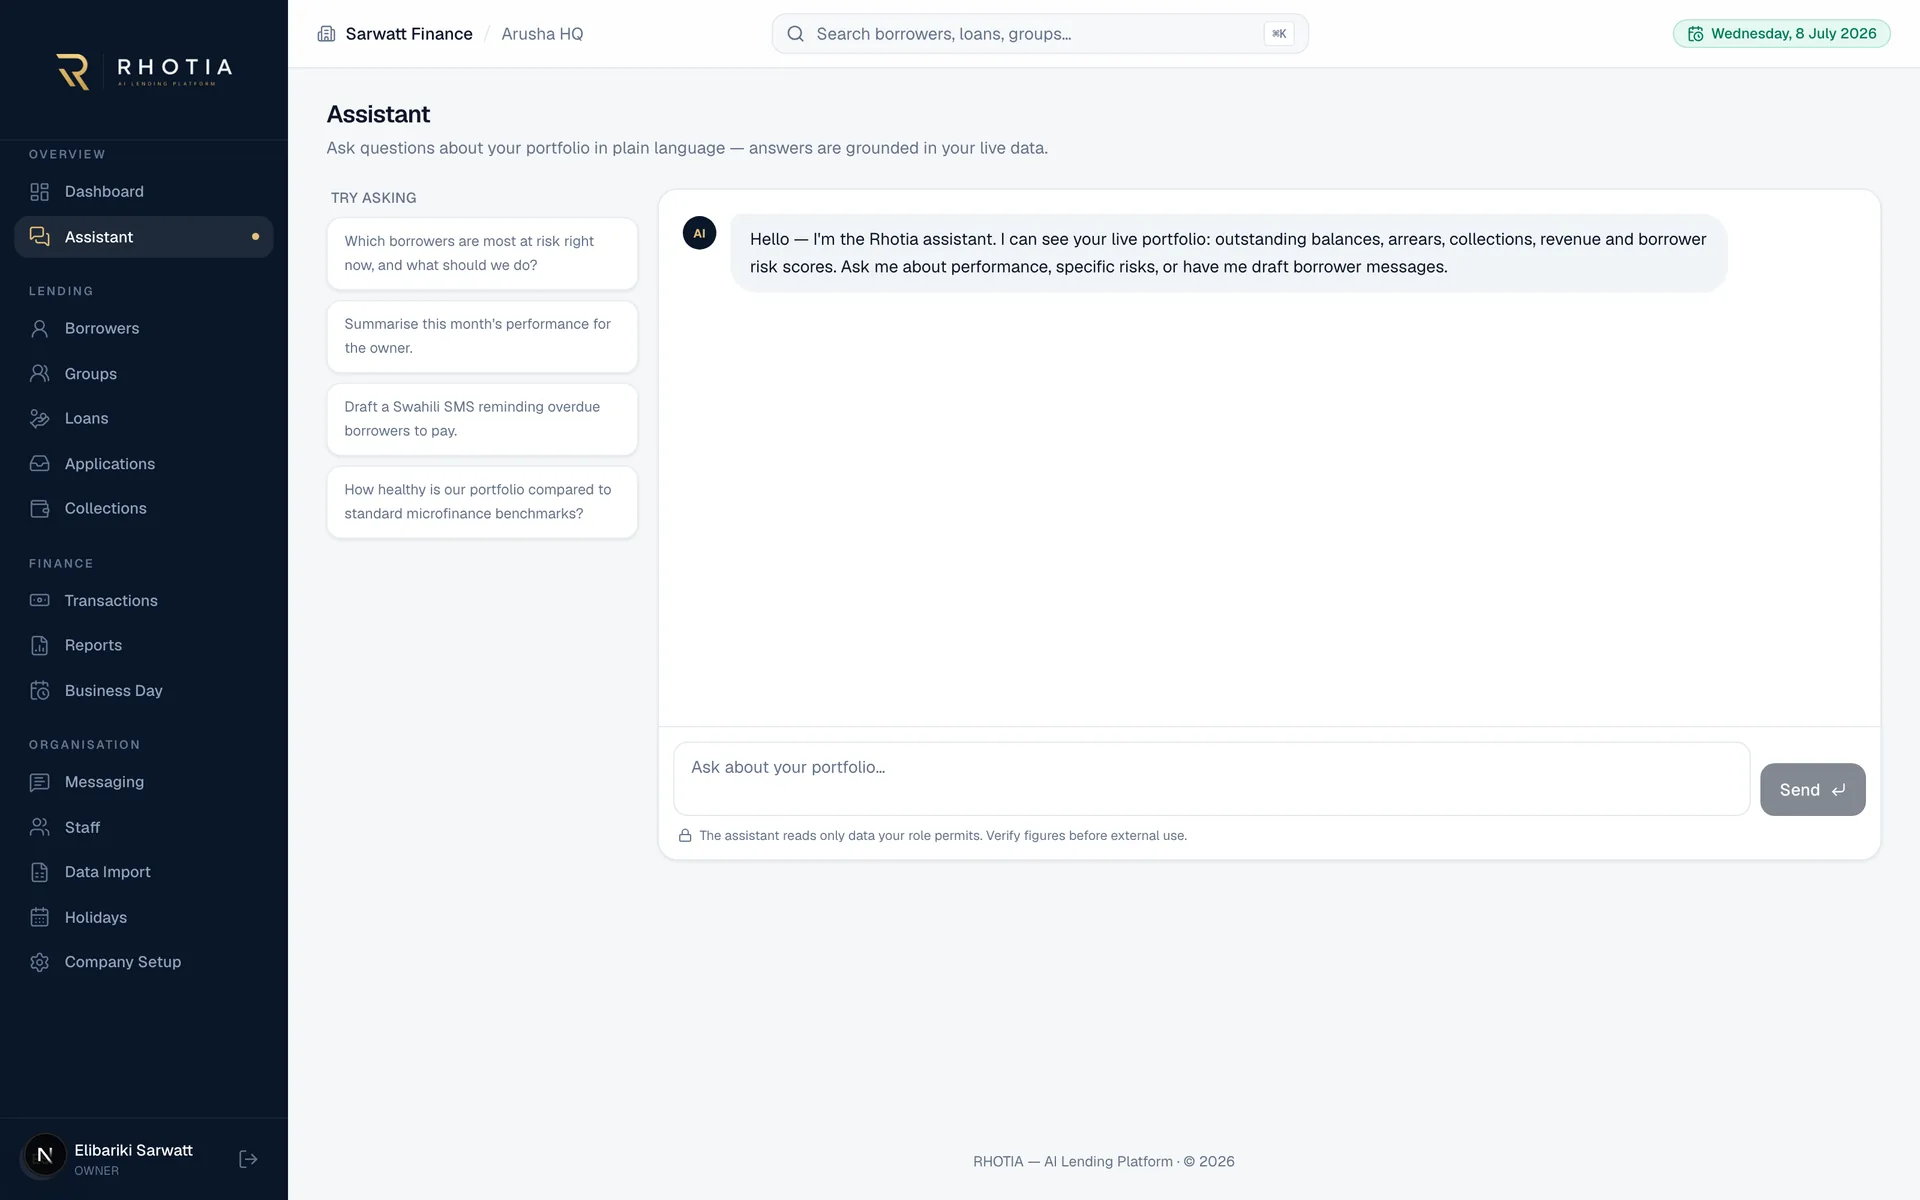
Task: Click the logout icon beside Elibariki Sarwatt
Action: (248, 1159)
